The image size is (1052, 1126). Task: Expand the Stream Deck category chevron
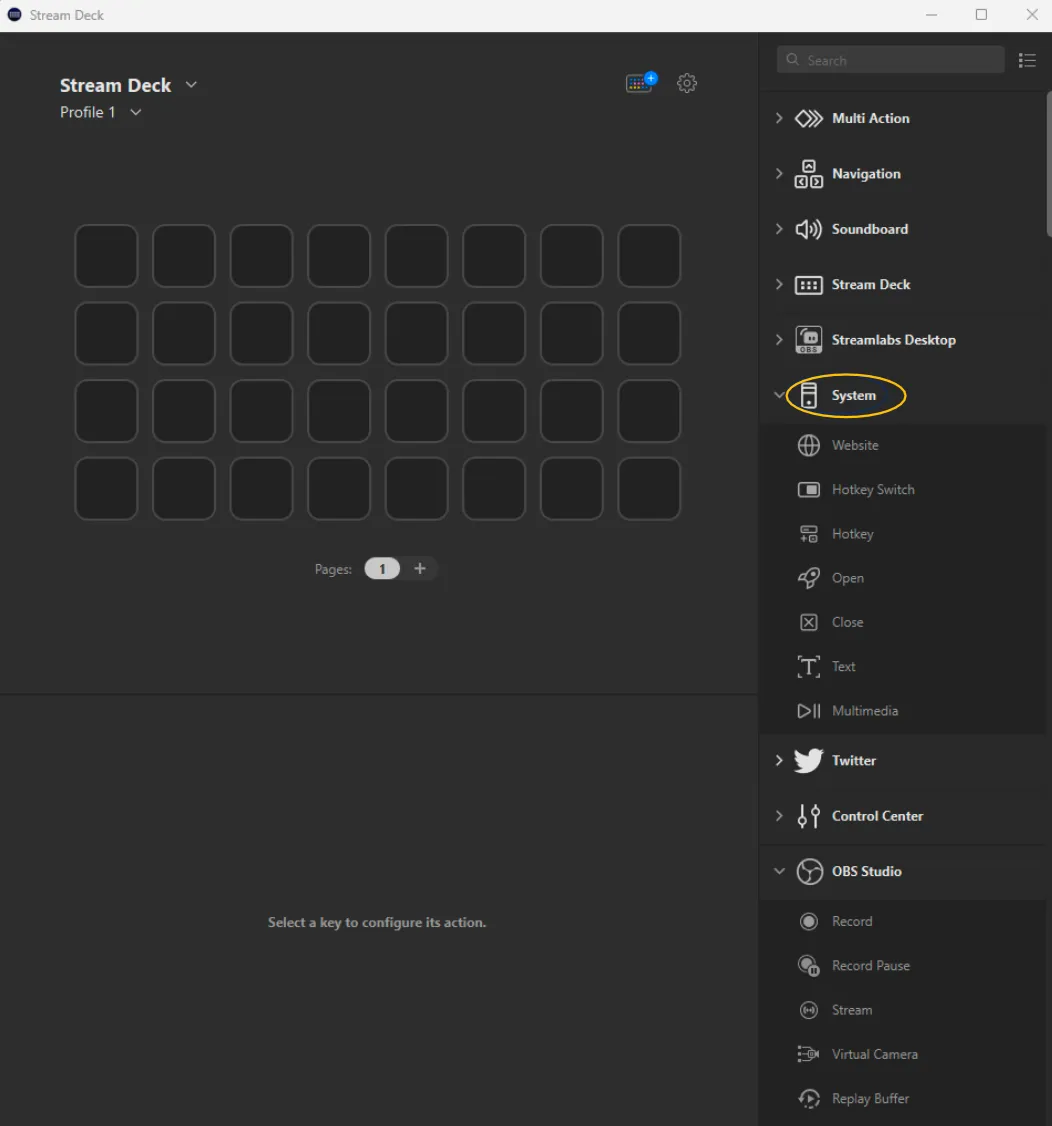point(778,284)
